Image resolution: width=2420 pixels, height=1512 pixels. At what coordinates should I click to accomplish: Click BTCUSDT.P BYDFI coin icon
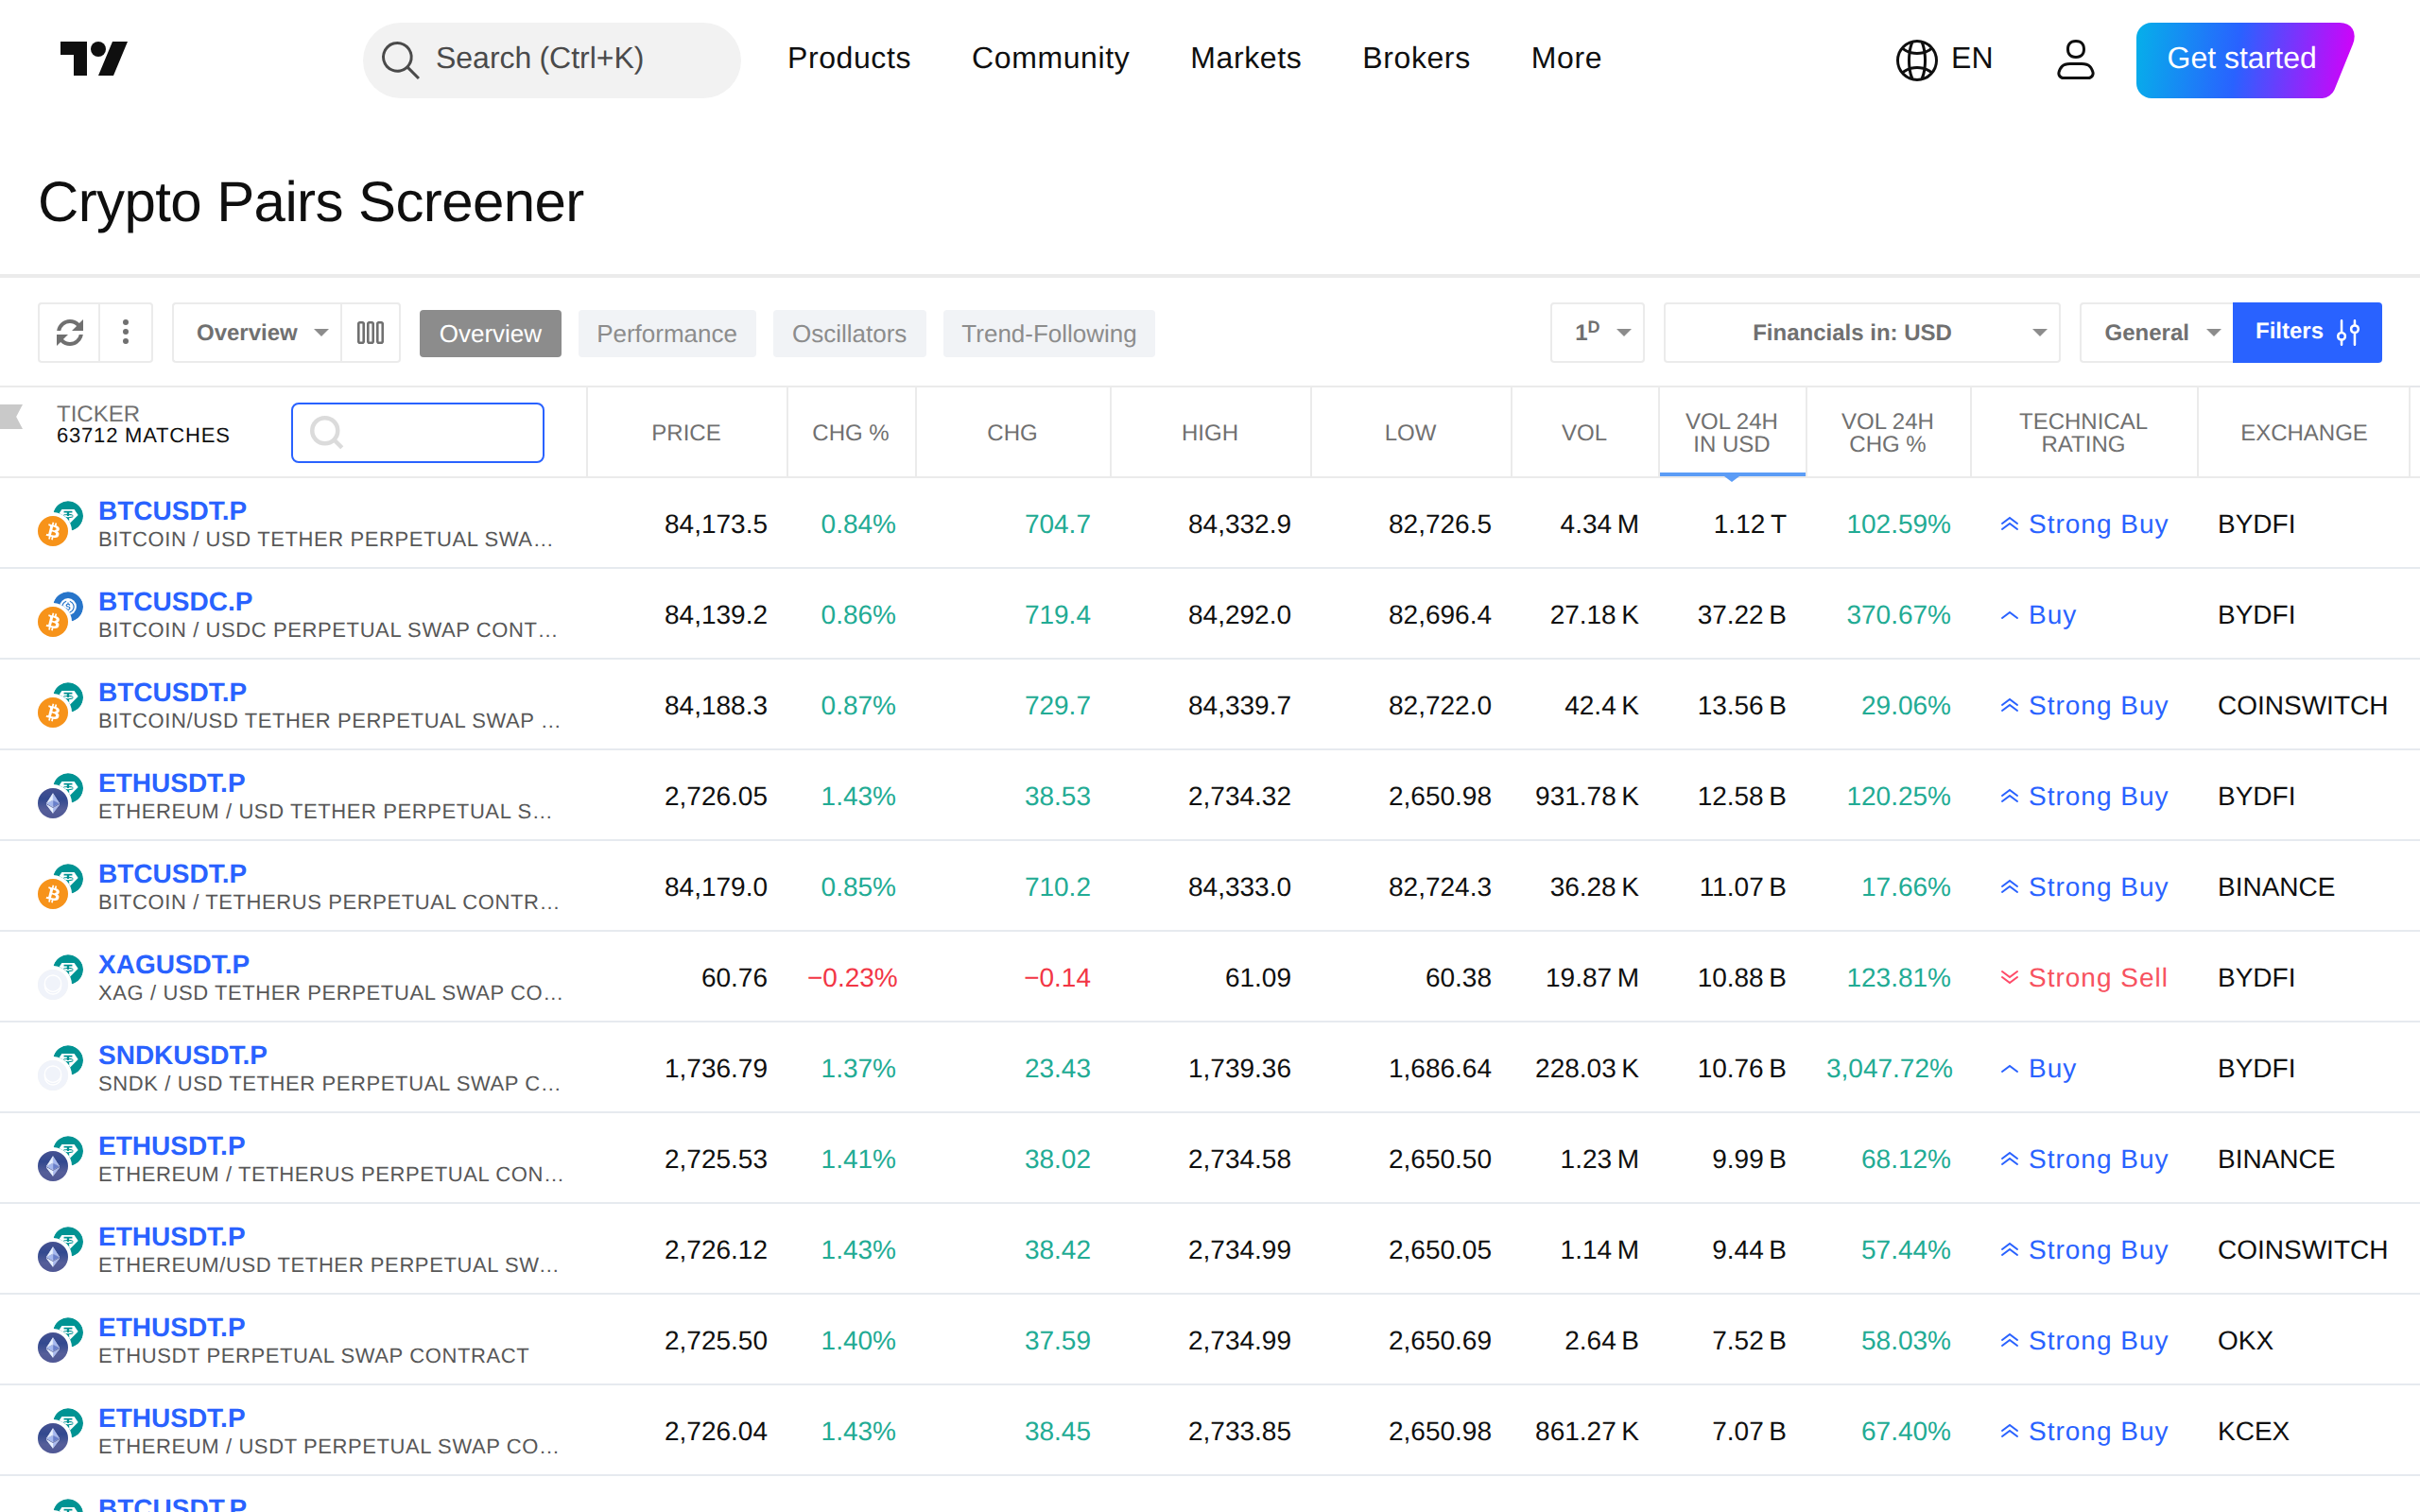59,523
